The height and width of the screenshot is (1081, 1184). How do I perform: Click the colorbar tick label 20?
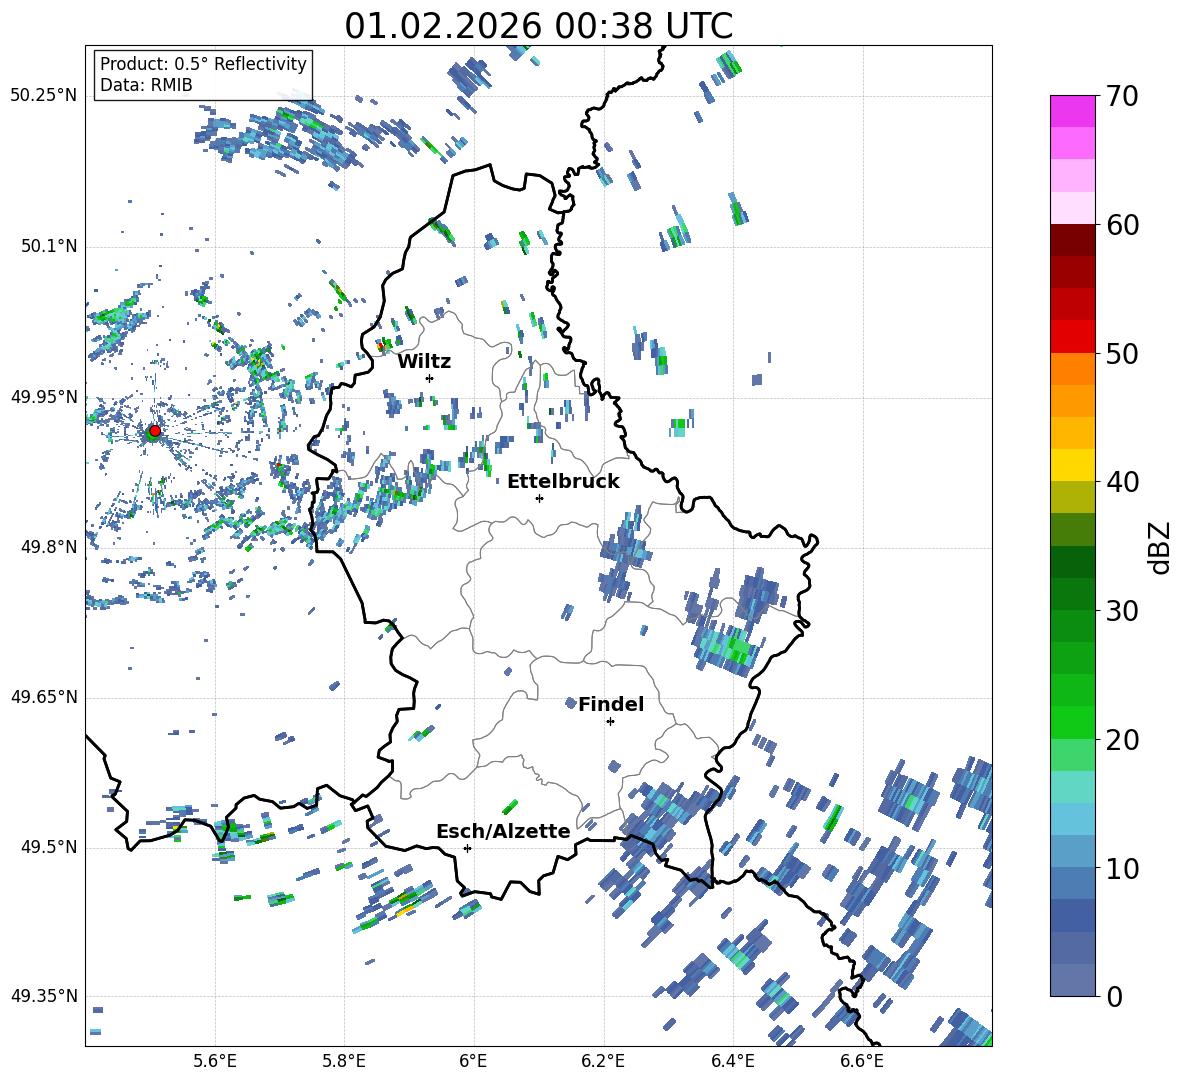tap(1122, 740)
